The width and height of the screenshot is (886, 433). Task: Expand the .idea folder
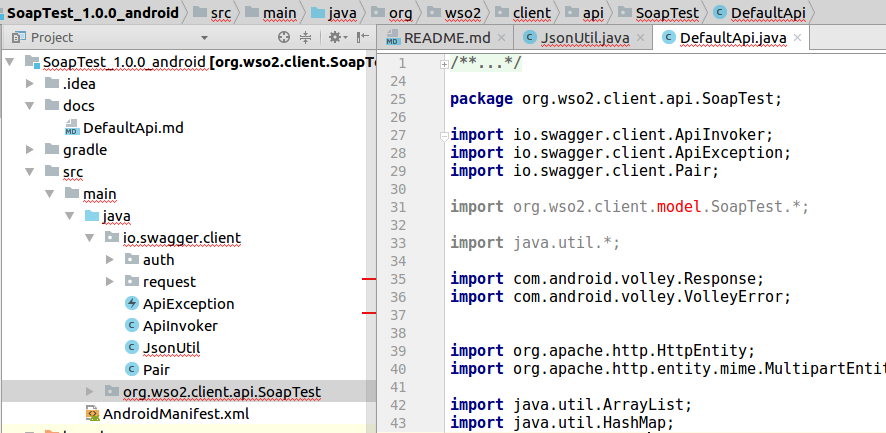tap(30, 84)
